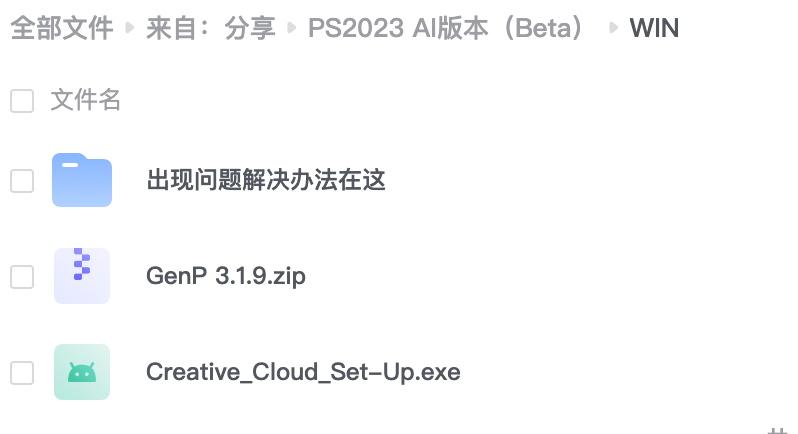This screenshot has width=798, height=434.
Task: Click the current WIN breadcrumb item
Action: 654,28
